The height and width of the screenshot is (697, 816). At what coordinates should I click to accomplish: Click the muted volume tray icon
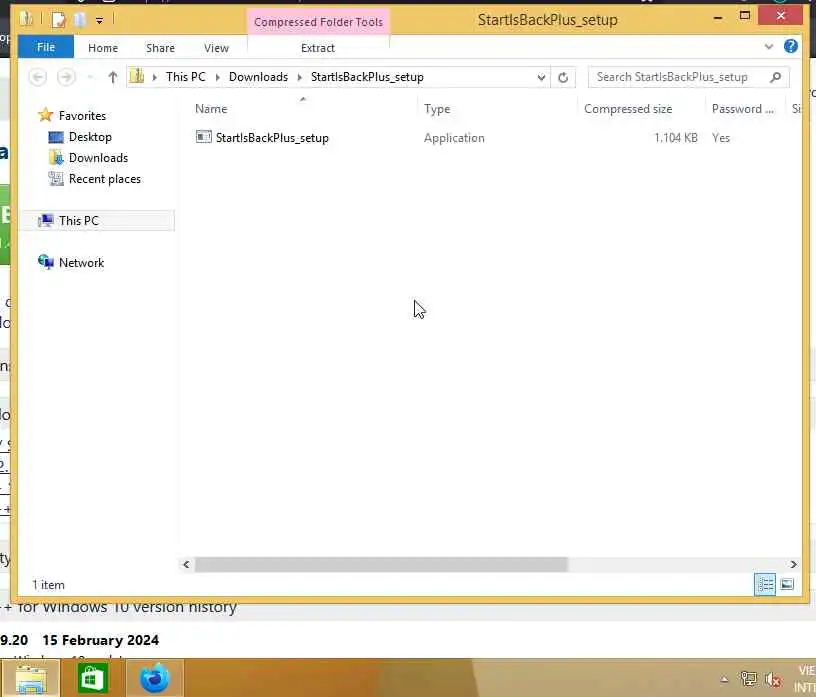coord(773,679)
